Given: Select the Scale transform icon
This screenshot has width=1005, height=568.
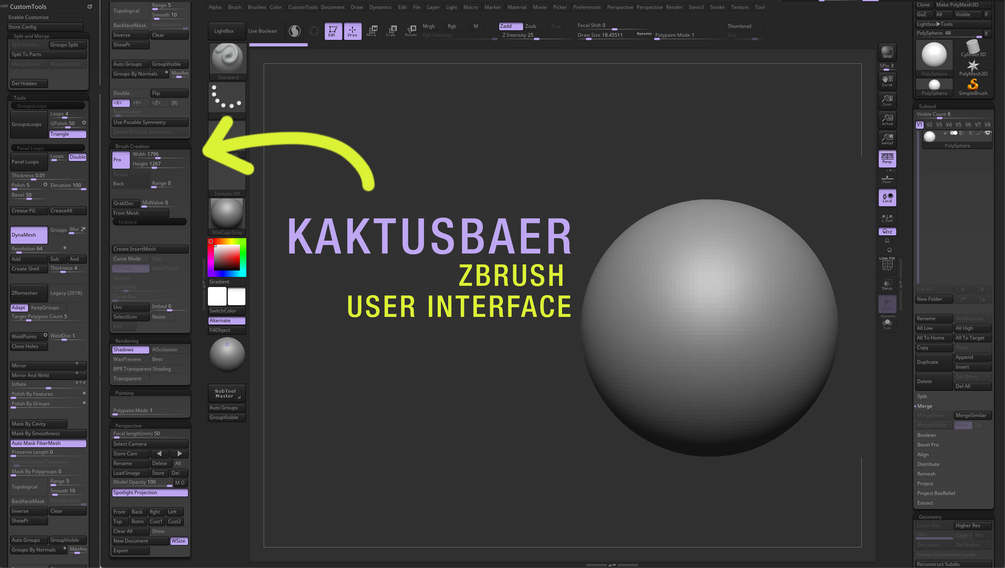Looking at the screenshot, I should pyautogui.click(x=391, y=31).
